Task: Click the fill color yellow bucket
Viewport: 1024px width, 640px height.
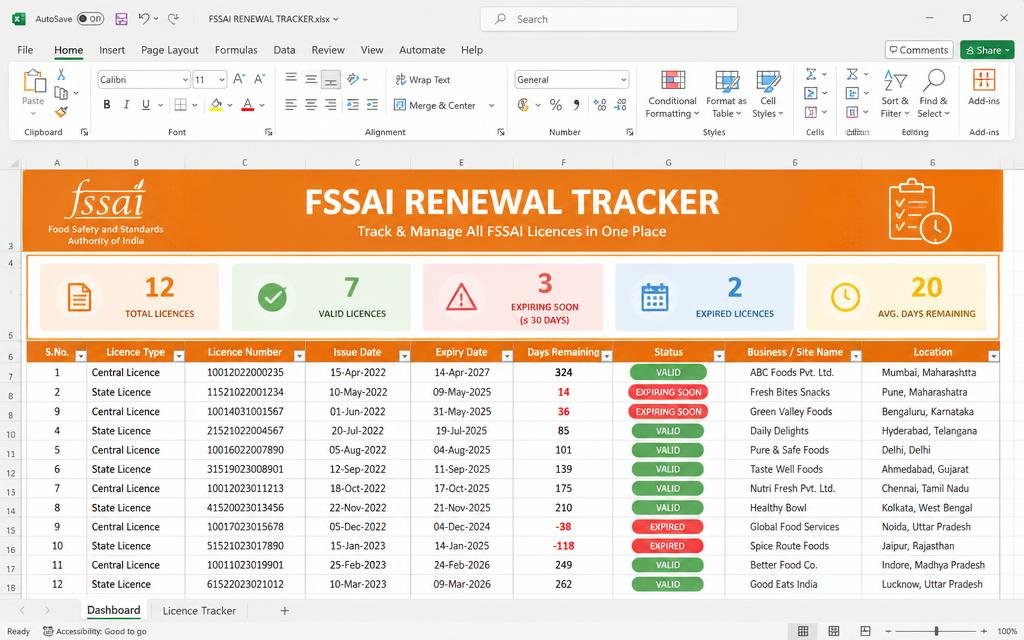Action: 216,104
